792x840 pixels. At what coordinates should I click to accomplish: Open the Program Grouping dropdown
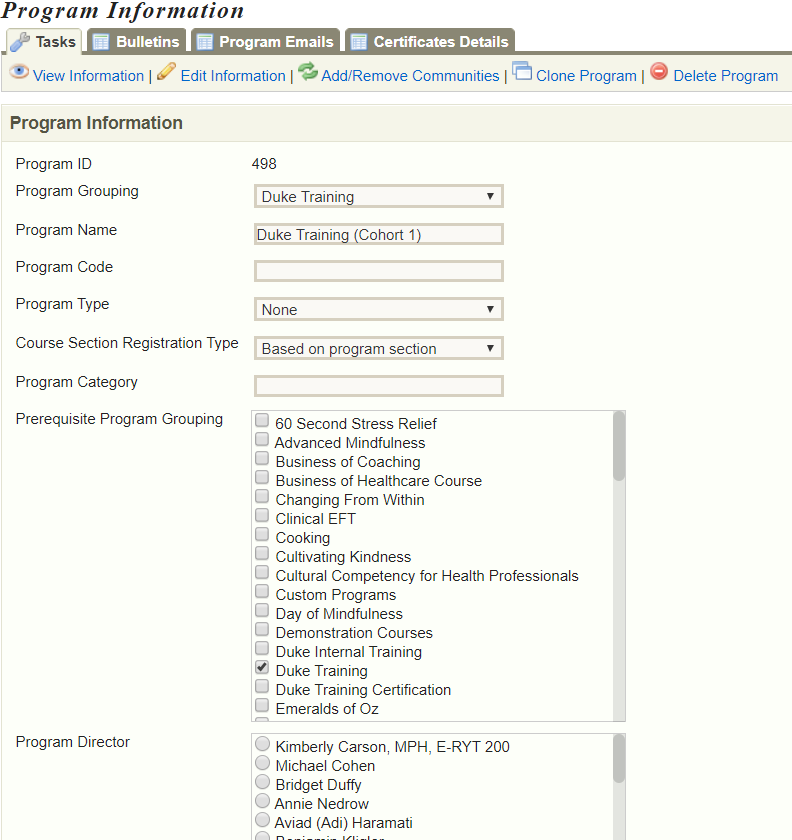coord(379,197)
